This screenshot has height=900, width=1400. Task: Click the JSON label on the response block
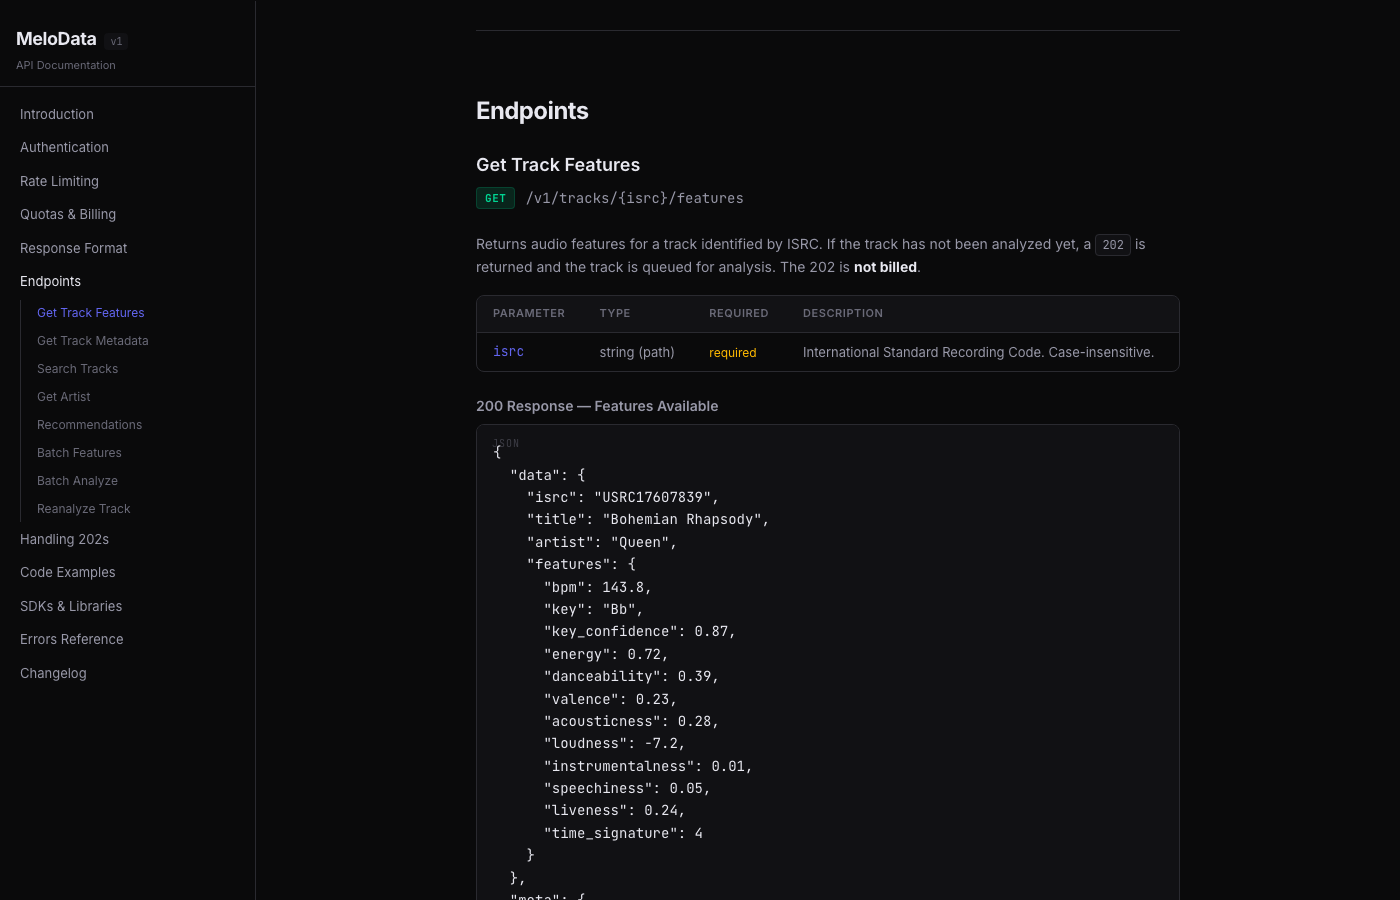[x=507, y=443]
